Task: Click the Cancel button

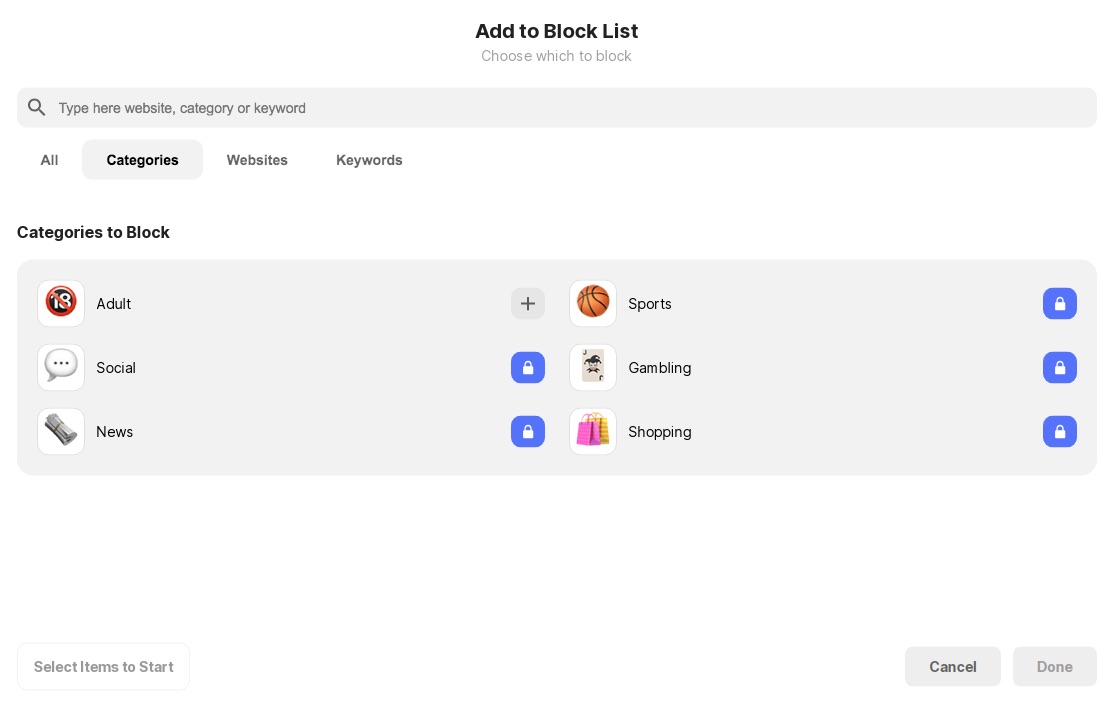Action: tap(953, 666)
